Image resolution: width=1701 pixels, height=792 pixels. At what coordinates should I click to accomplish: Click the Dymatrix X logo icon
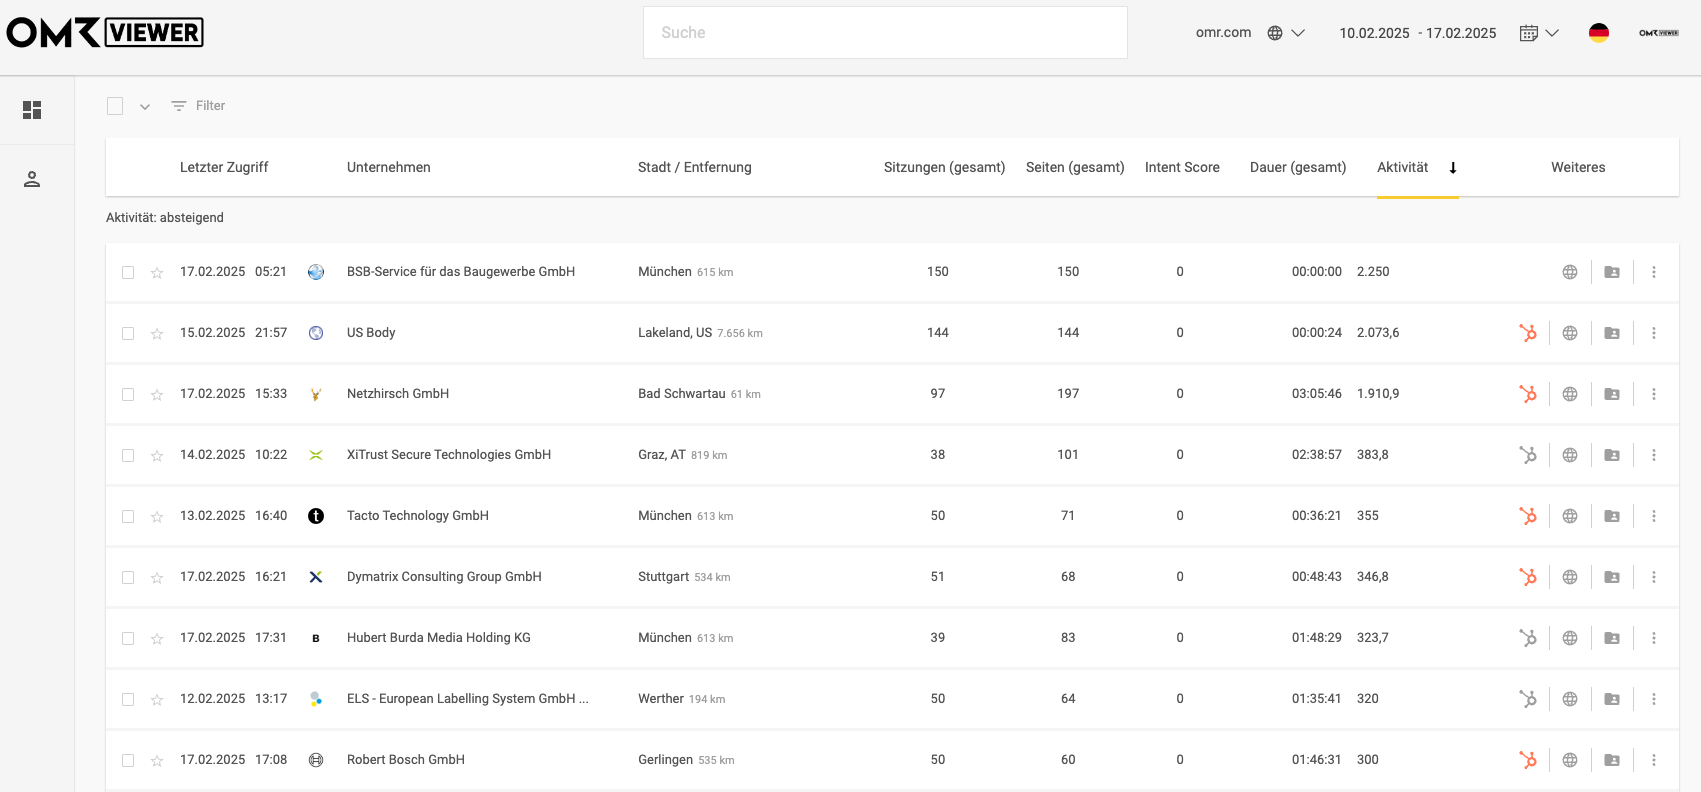pyautogui.click(x=316, y=577)
